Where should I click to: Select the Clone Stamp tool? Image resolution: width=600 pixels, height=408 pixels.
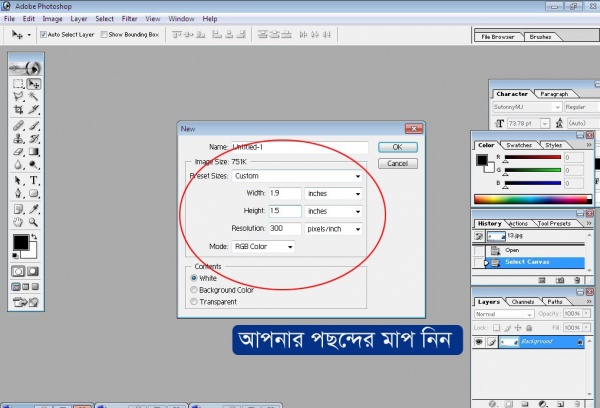coord(18,139)
